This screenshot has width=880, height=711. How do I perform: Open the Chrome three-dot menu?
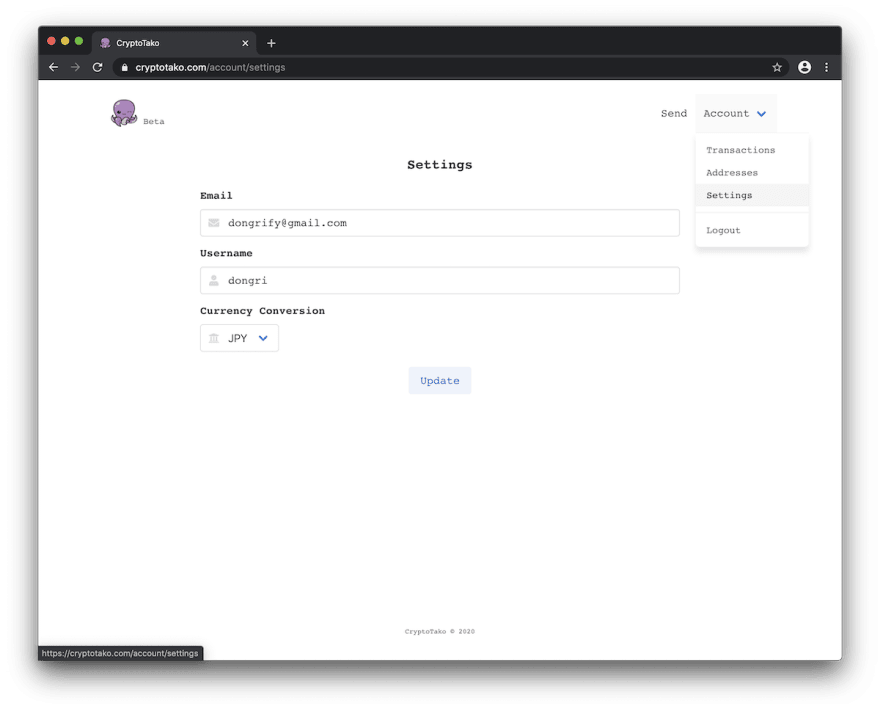pos(826,67)
